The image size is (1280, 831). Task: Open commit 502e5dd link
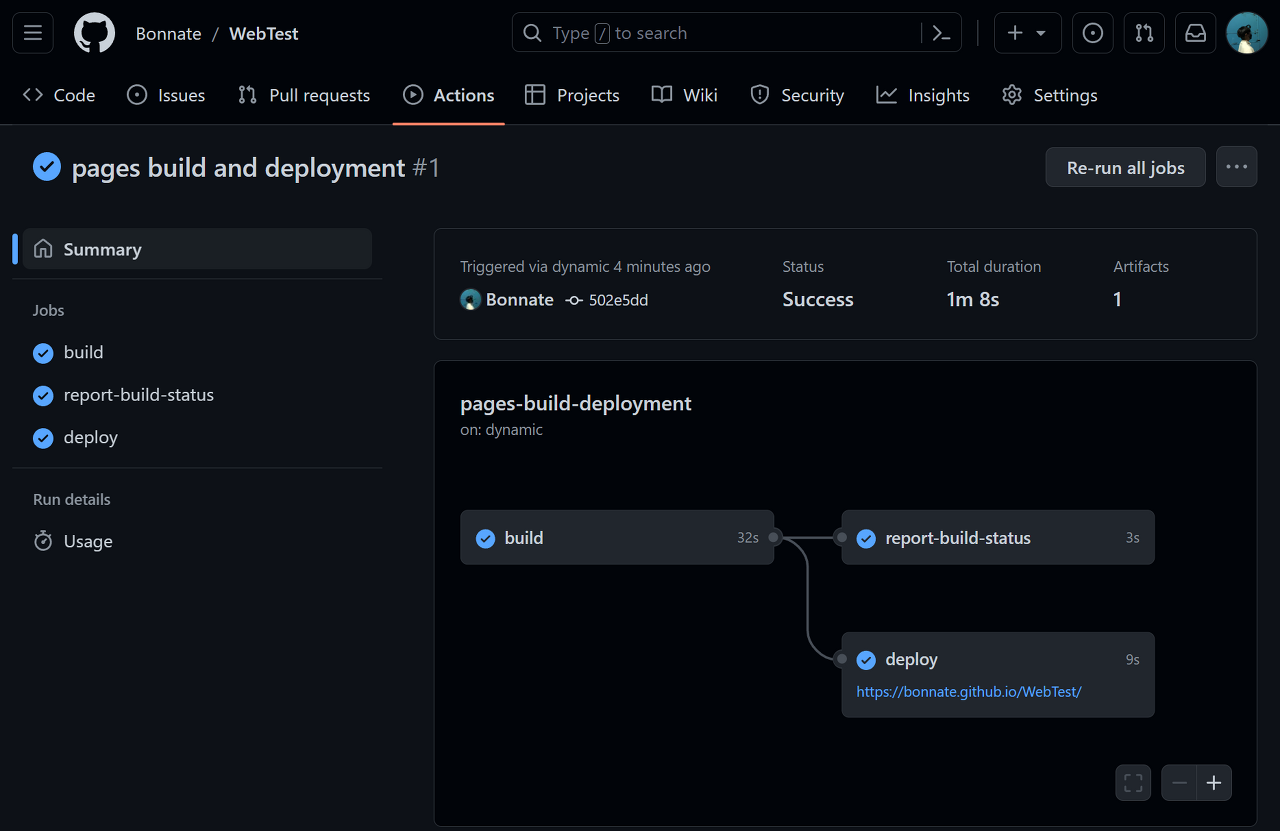[618, 300]
